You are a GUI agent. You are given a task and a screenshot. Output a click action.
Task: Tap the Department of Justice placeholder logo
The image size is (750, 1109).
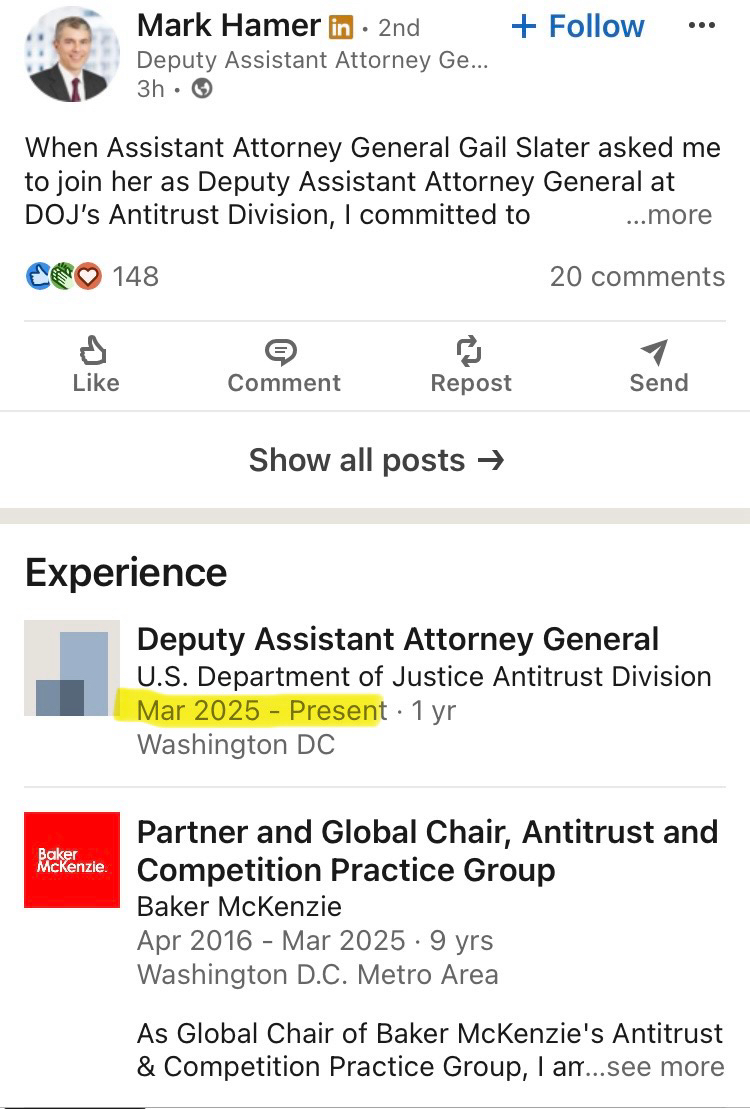72,668
